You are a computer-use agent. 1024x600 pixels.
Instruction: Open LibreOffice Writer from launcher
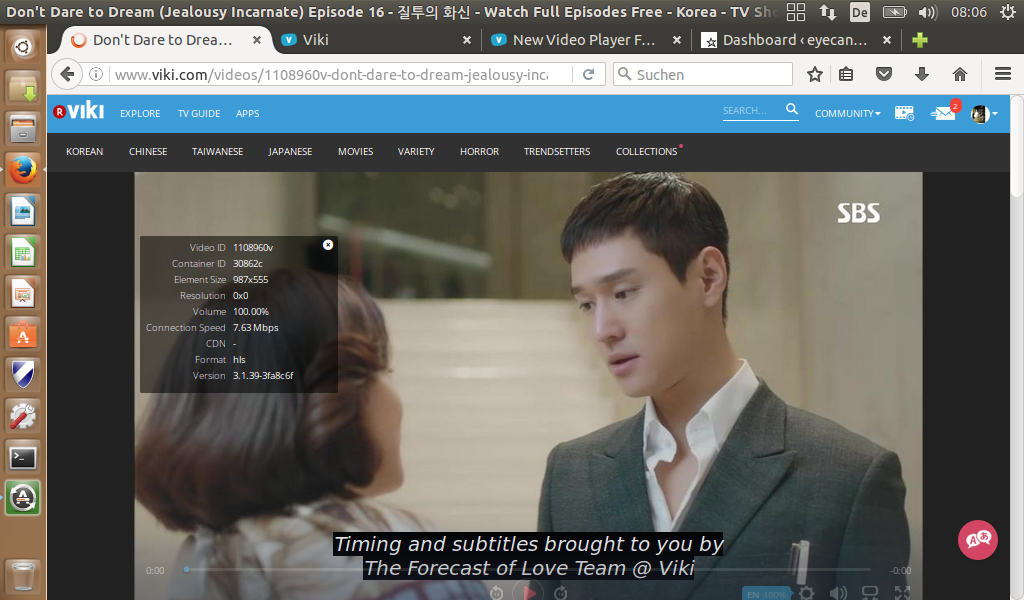point(23,211)
